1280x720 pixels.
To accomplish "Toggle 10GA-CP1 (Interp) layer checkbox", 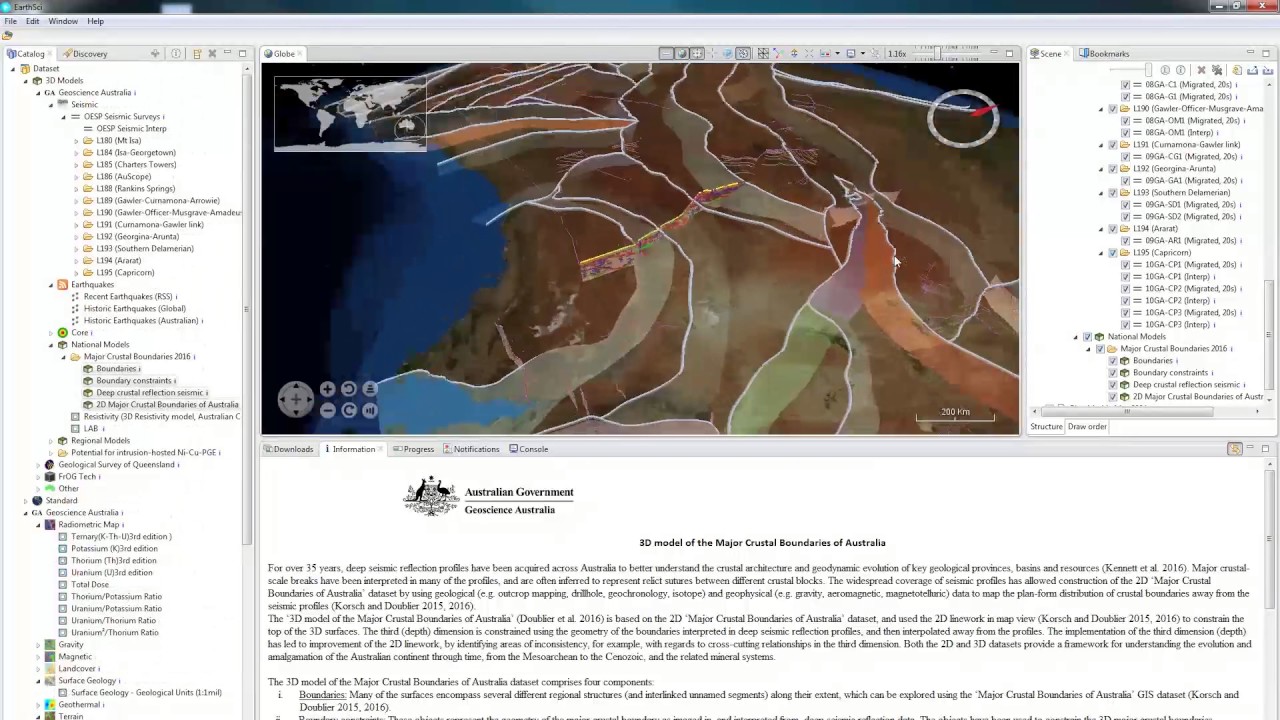I will pos(1125,277).
